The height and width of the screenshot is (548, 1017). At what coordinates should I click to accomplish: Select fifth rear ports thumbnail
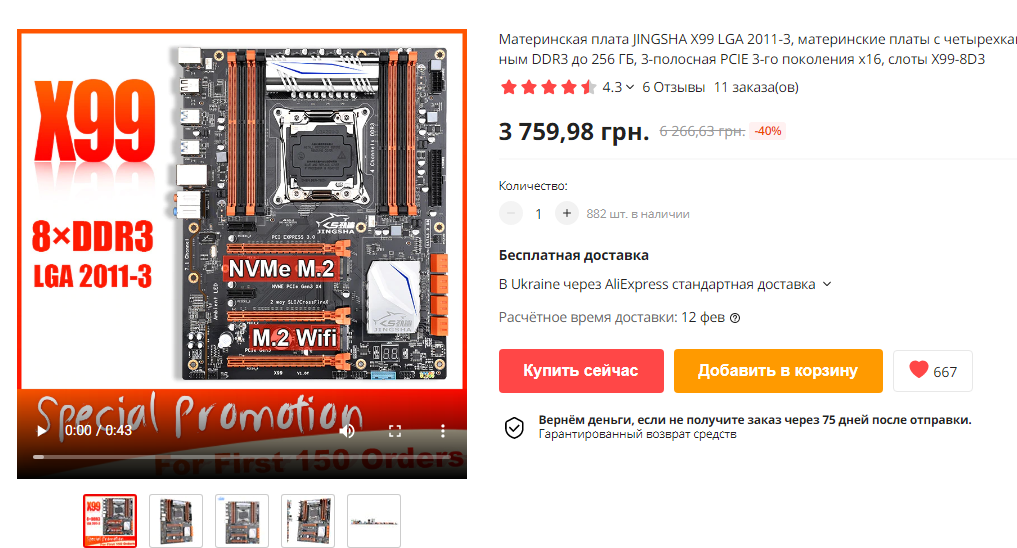374,521
